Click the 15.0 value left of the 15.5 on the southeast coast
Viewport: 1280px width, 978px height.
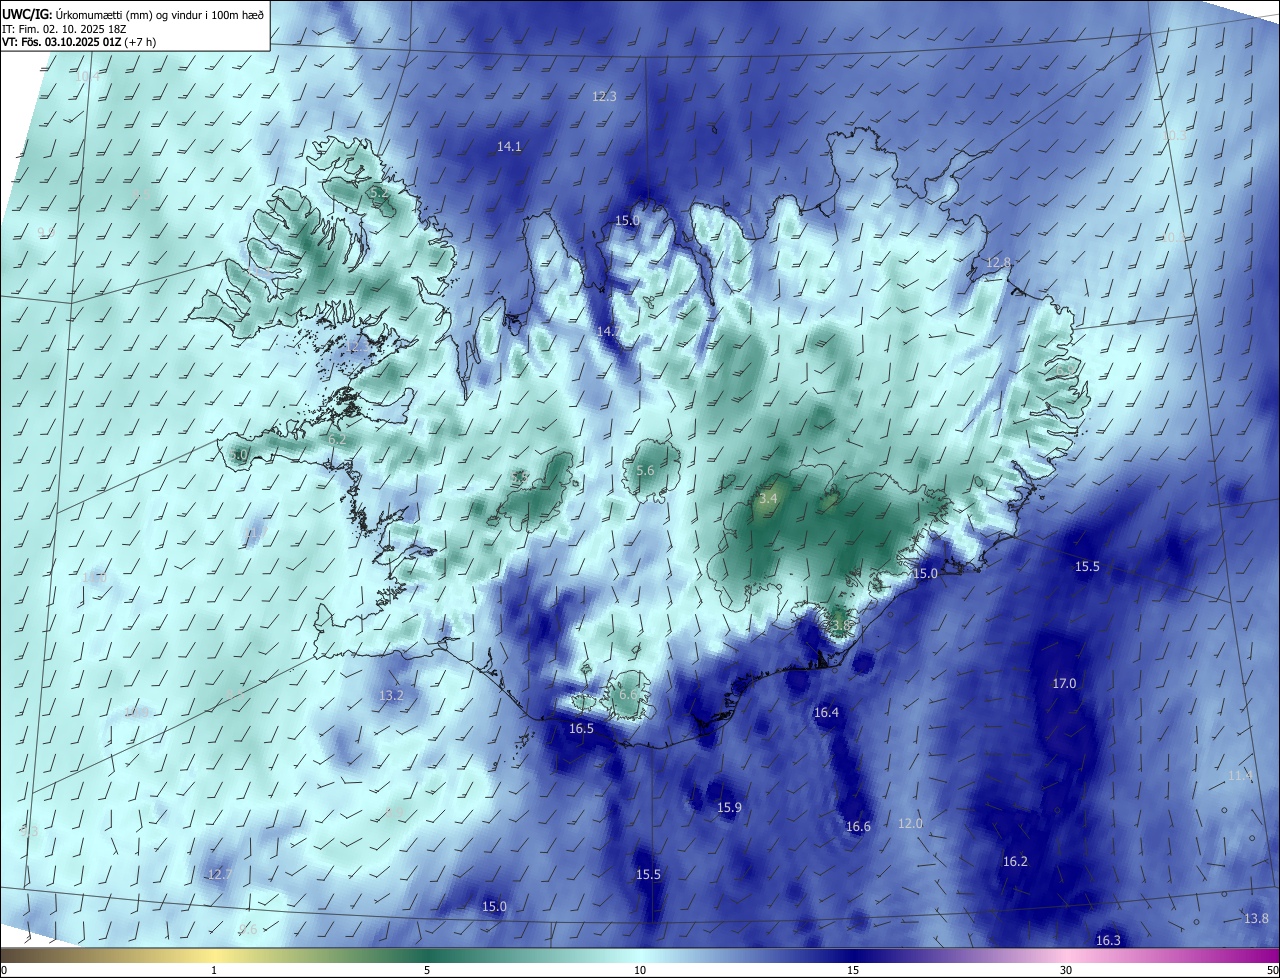click(926, 574)
